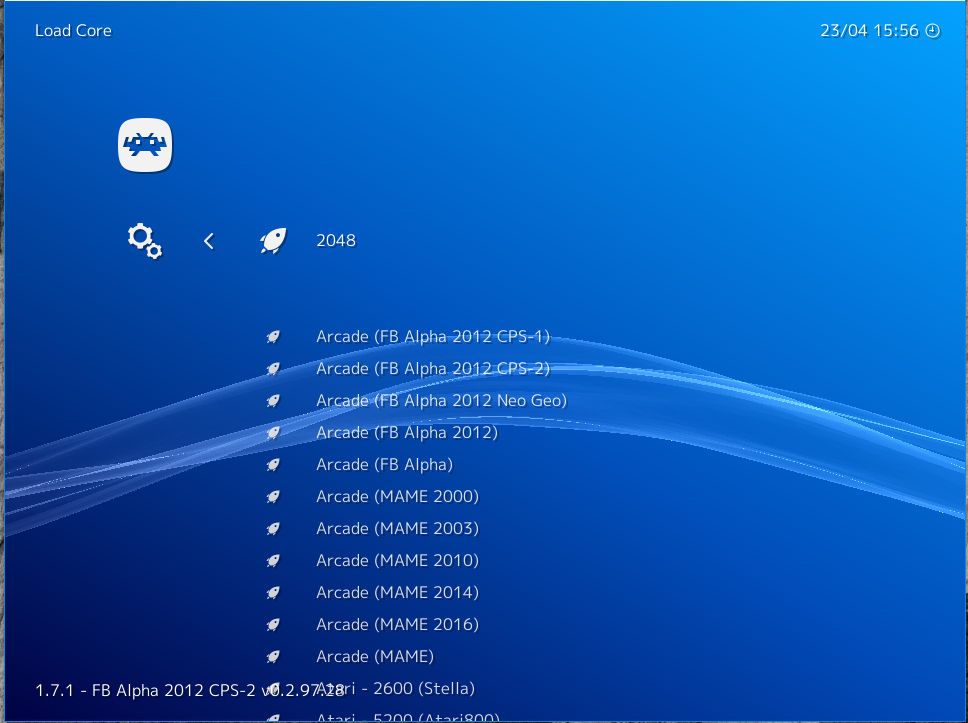This screenshot has width=968, height=723.
Task: Click the rocket icon for FB Alpha 2012 CPS-1
Action: point(273,336)
